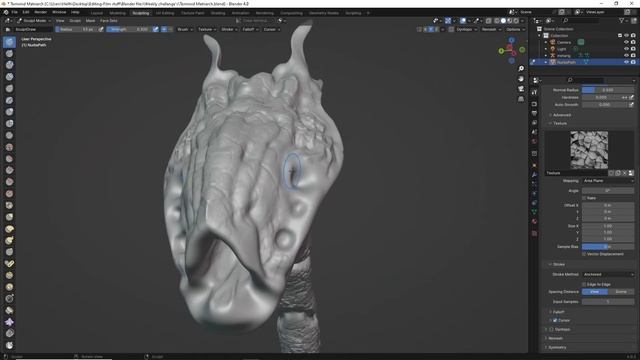Viewport: 640px width, 360px height.
Task: Hide the Light object in outliner
Action: 627,49
